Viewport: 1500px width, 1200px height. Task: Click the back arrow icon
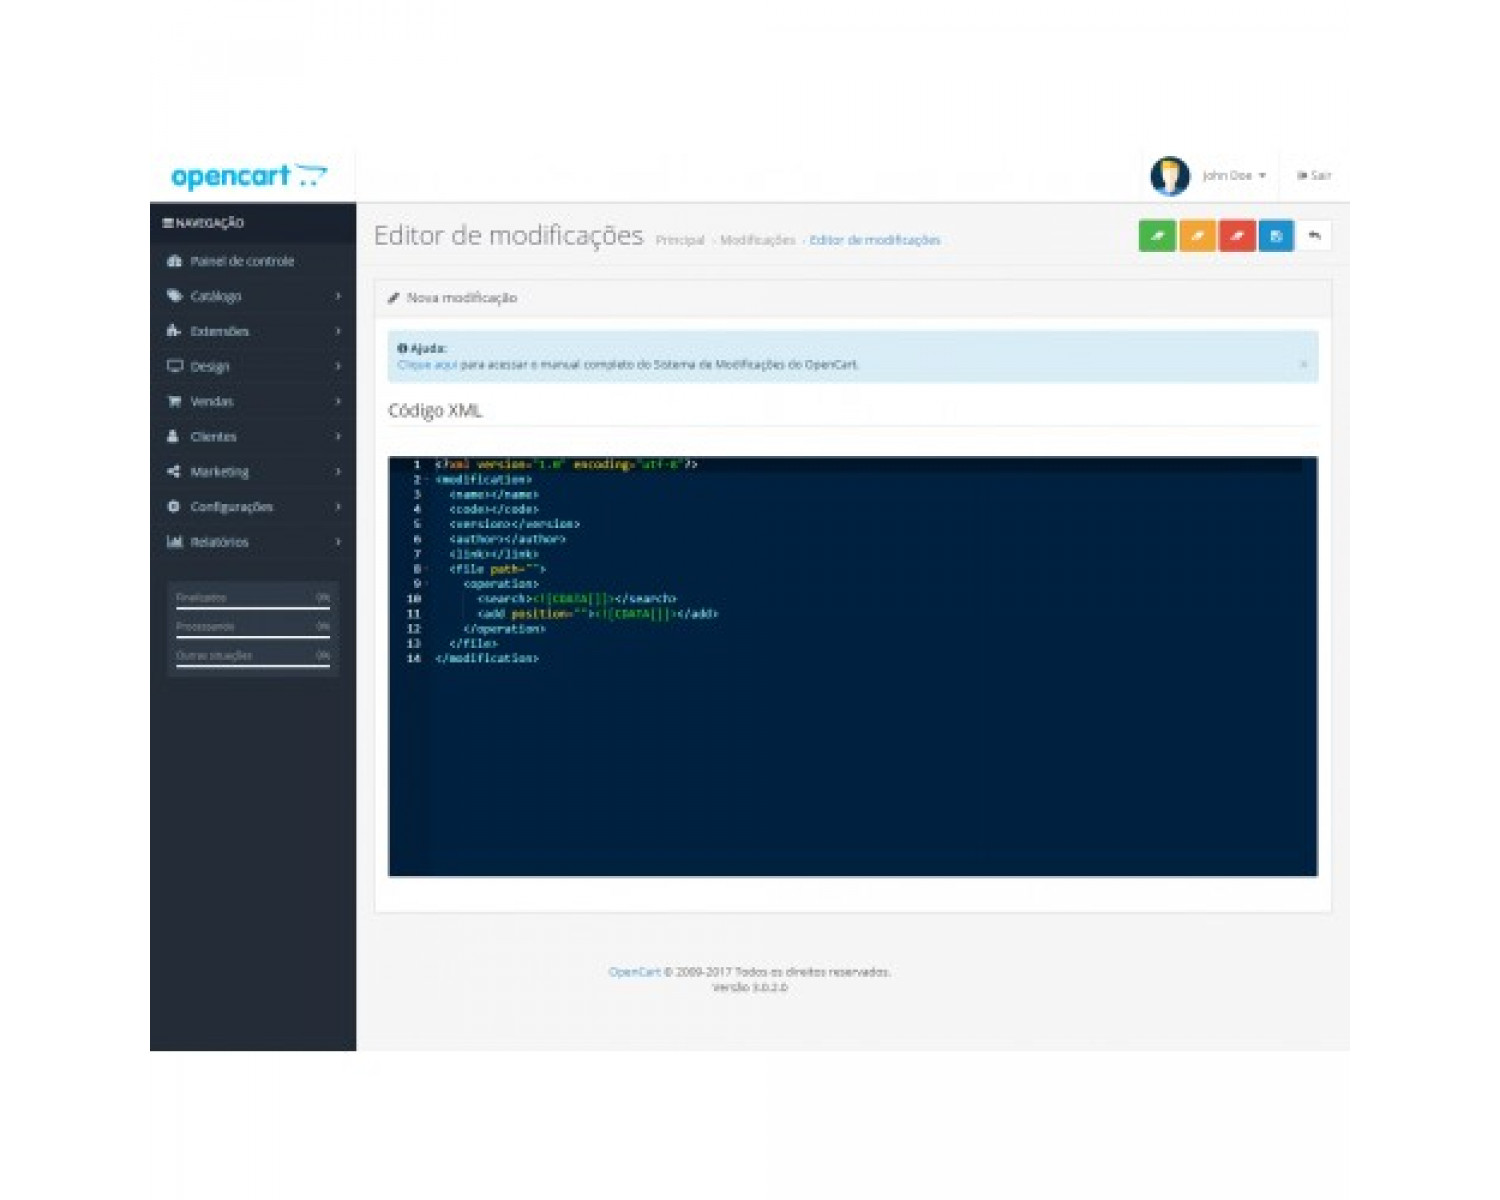pos(1315,236)
